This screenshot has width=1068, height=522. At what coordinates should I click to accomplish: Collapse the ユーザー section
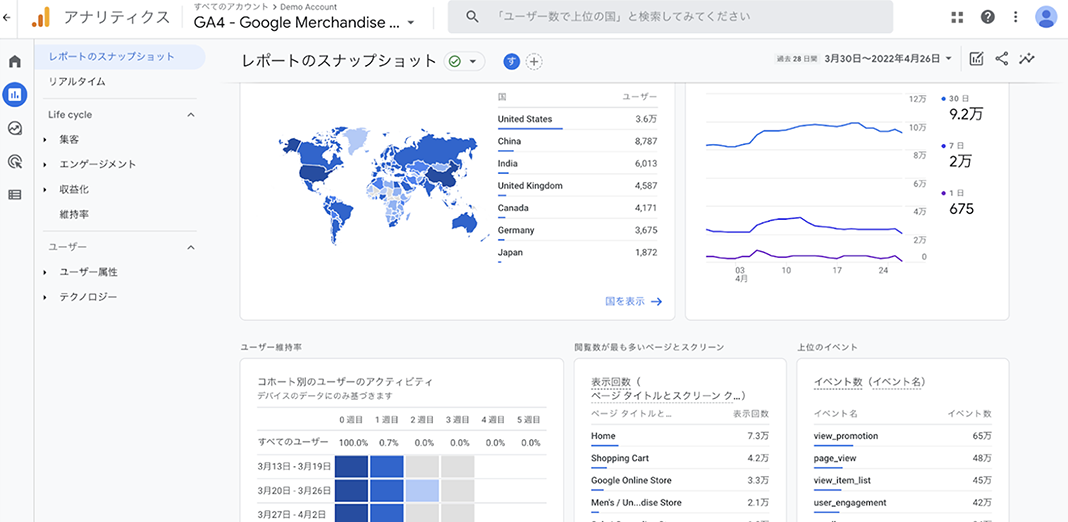(x=191, y=247)
